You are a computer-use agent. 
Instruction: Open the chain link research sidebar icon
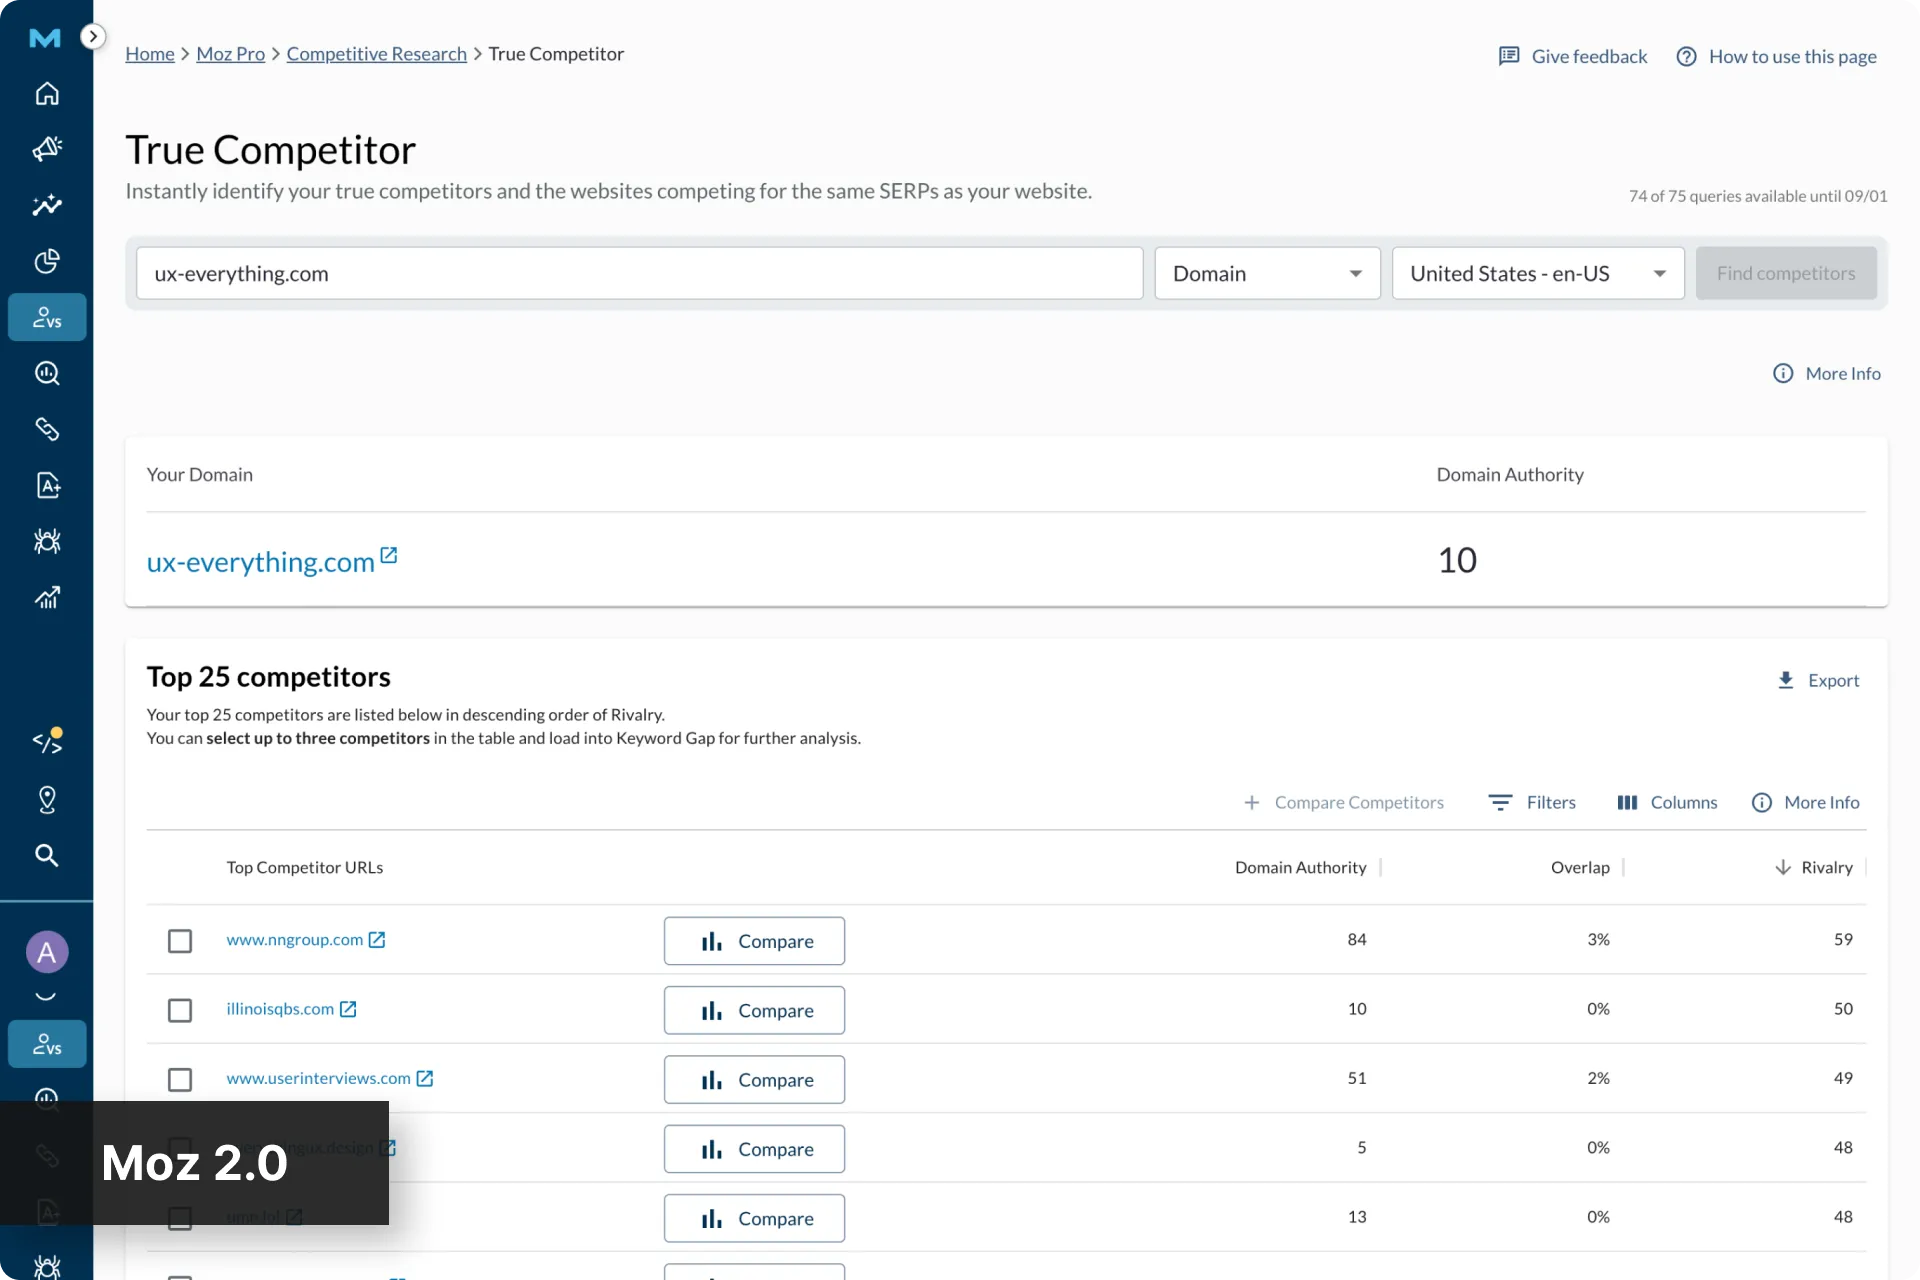click(x=47, y=429)
